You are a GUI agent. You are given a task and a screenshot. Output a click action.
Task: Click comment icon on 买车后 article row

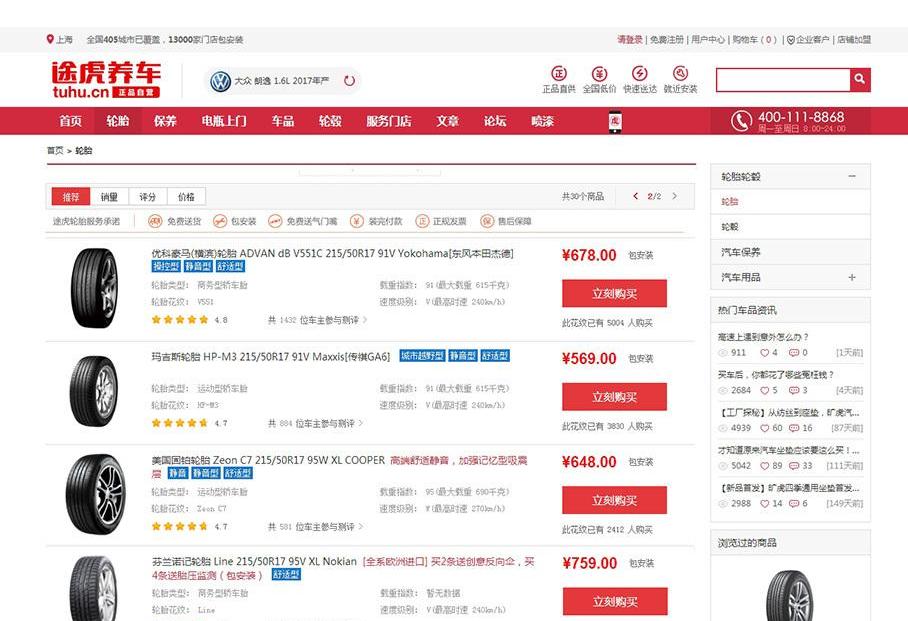click(x=794, y=390)
